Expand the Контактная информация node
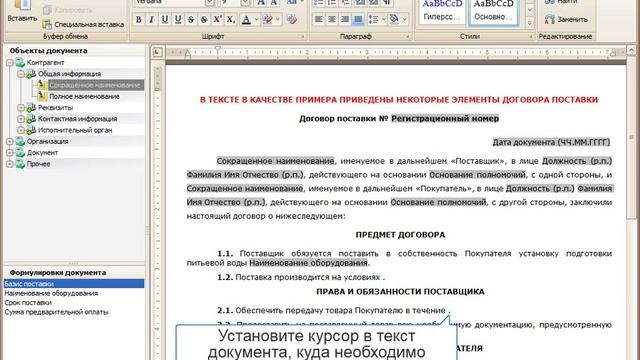Viewport: 640px width, 360px height. 21,119
